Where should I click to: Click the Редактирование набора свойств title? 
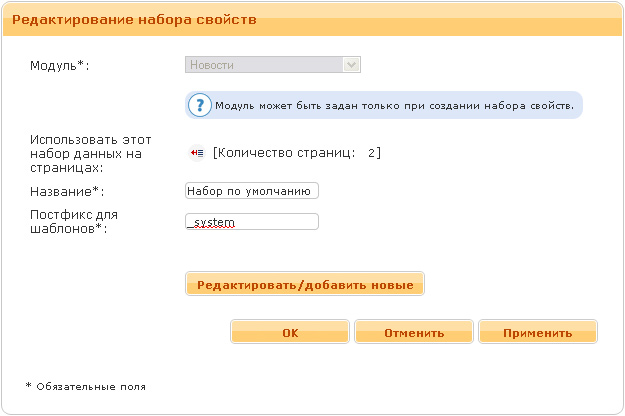(134, 19)
